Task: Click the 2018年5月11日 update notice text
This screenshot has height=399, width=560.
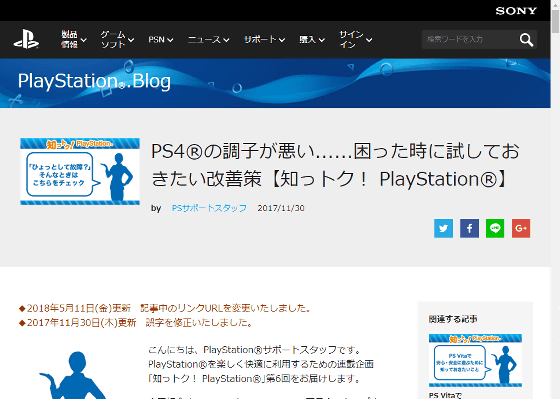Action: coord(166,308)
